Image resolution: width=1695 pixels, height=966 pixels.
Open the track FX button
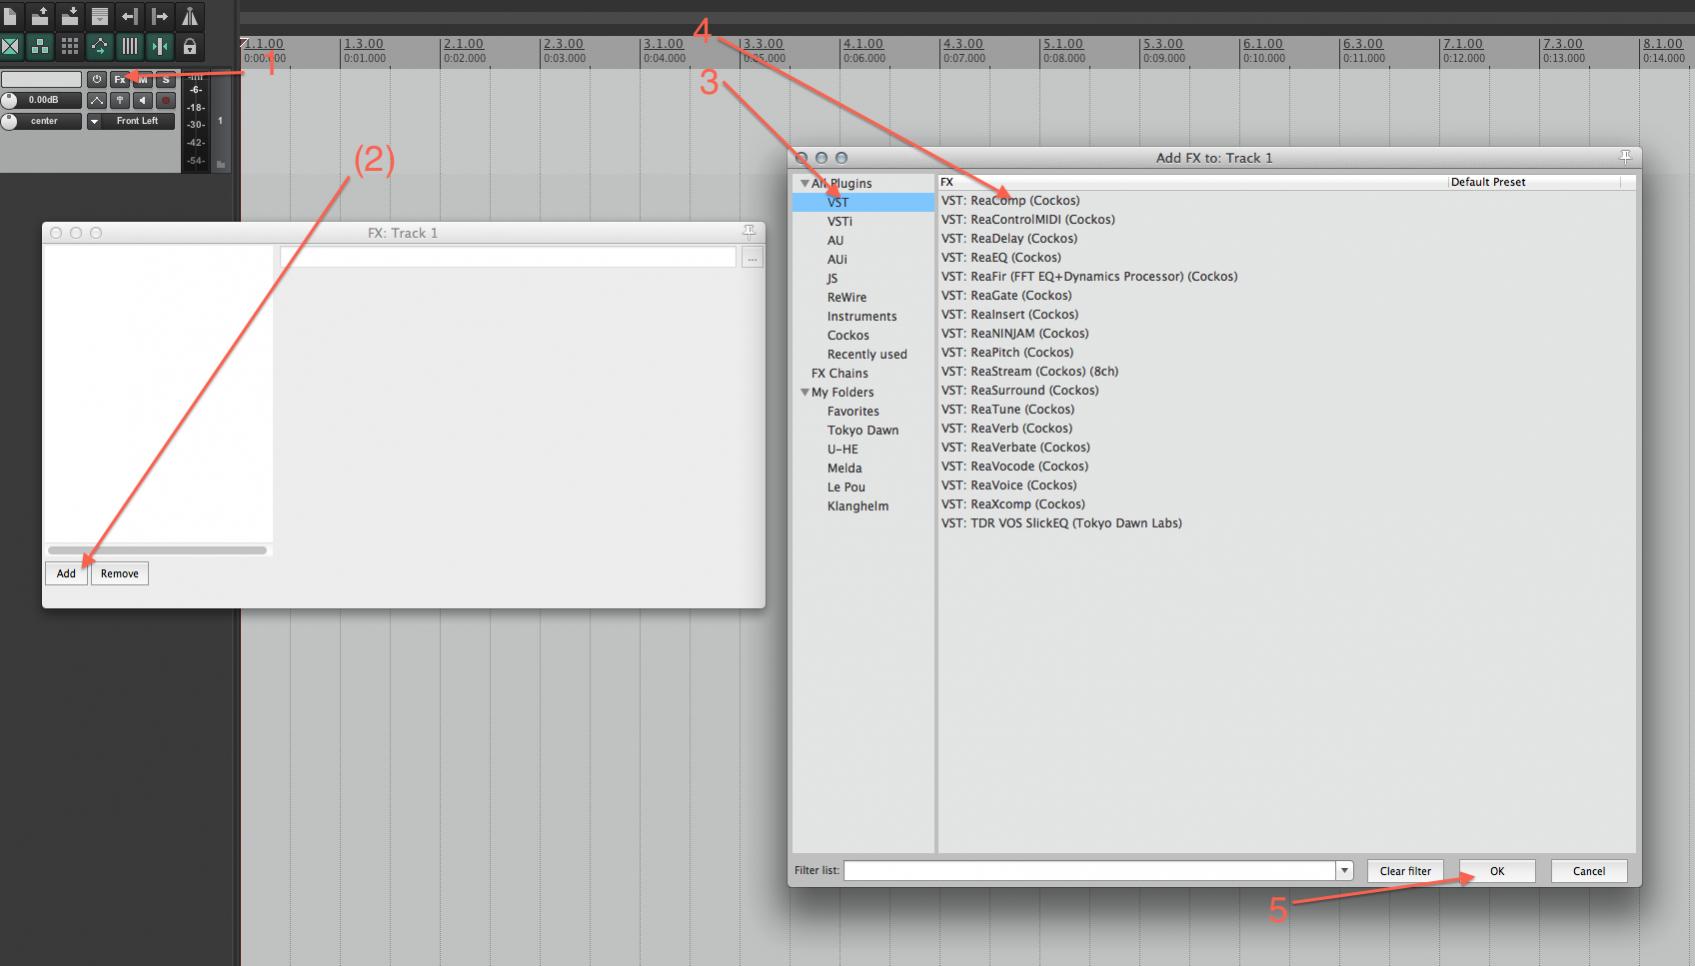point(120,79)
